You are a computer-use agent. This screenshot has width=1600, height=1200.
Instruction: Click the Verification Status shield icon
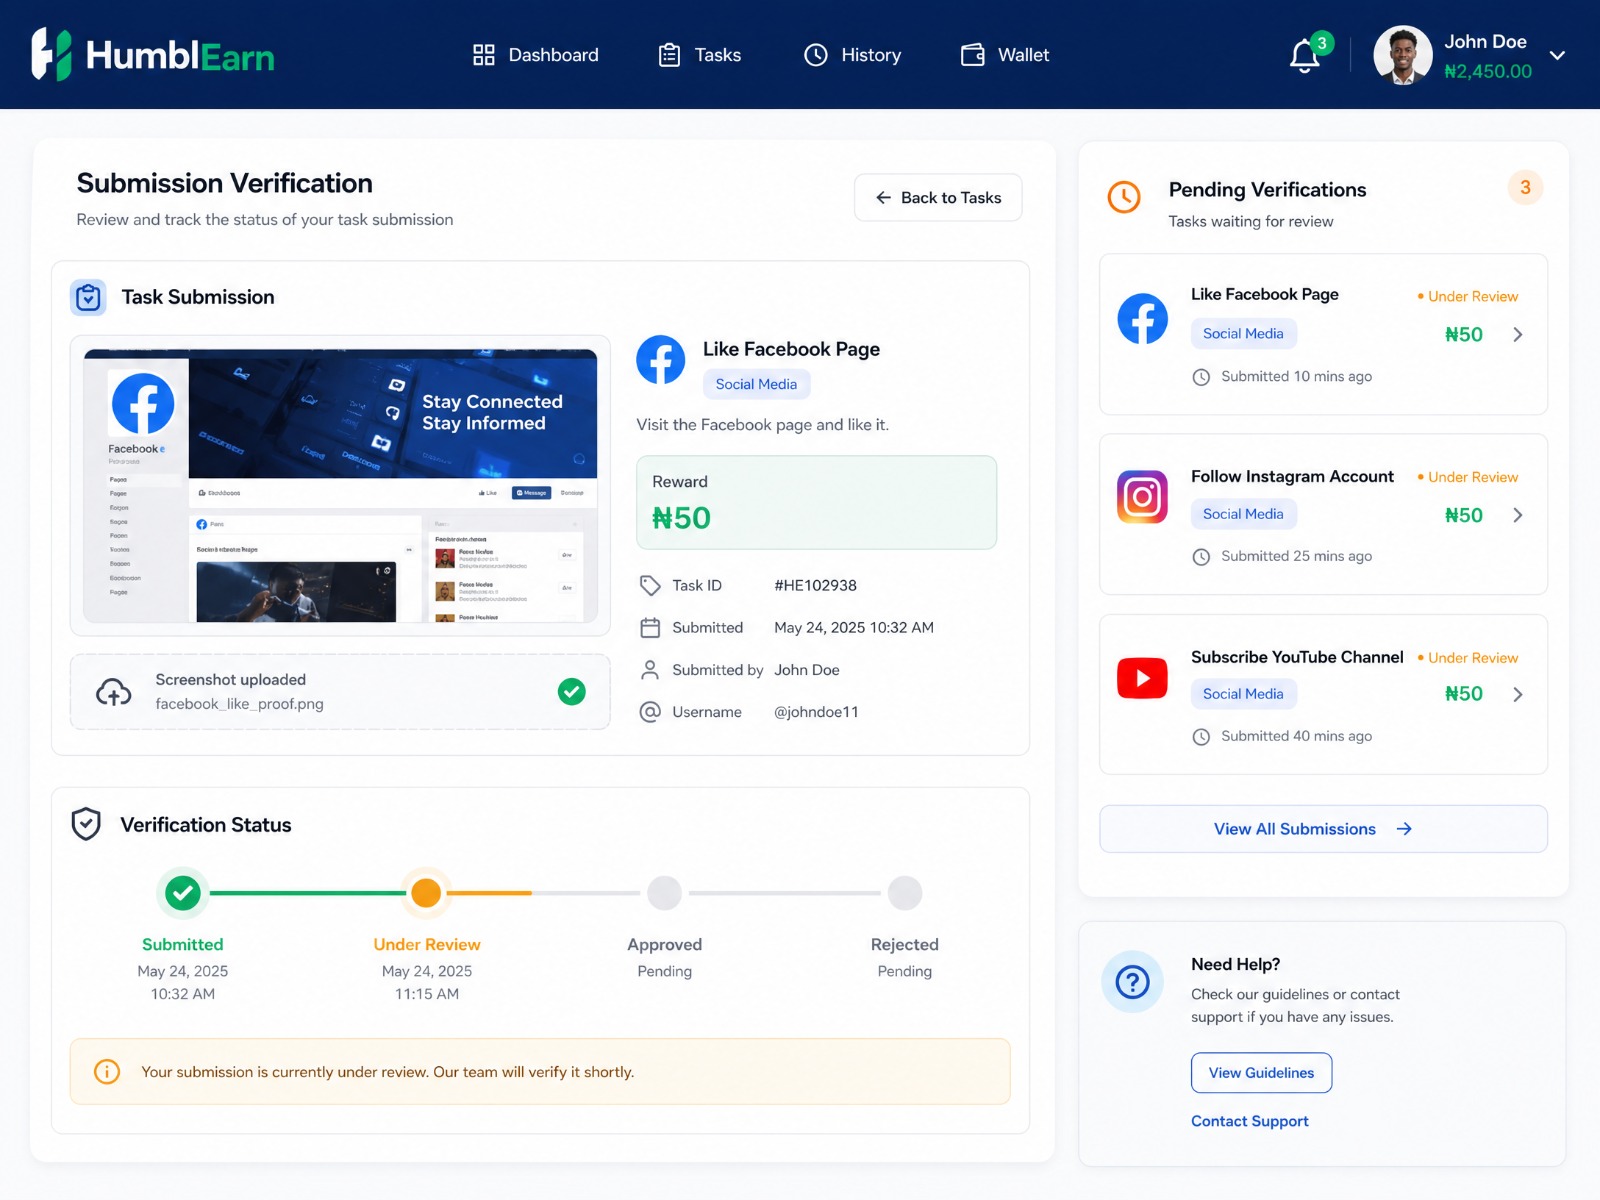(x=87, y=824)
